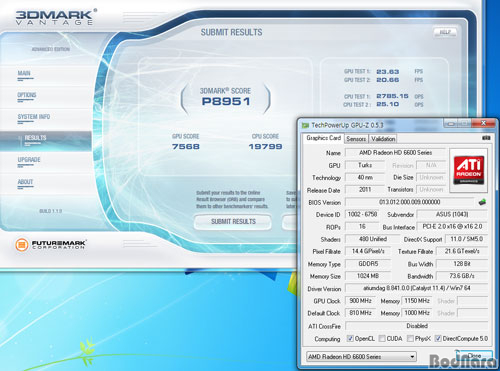Open the UPGRADE section in 3DMark
Viewport: 500px width, 371px height.
pyautogui.click(x=29, y=160)
